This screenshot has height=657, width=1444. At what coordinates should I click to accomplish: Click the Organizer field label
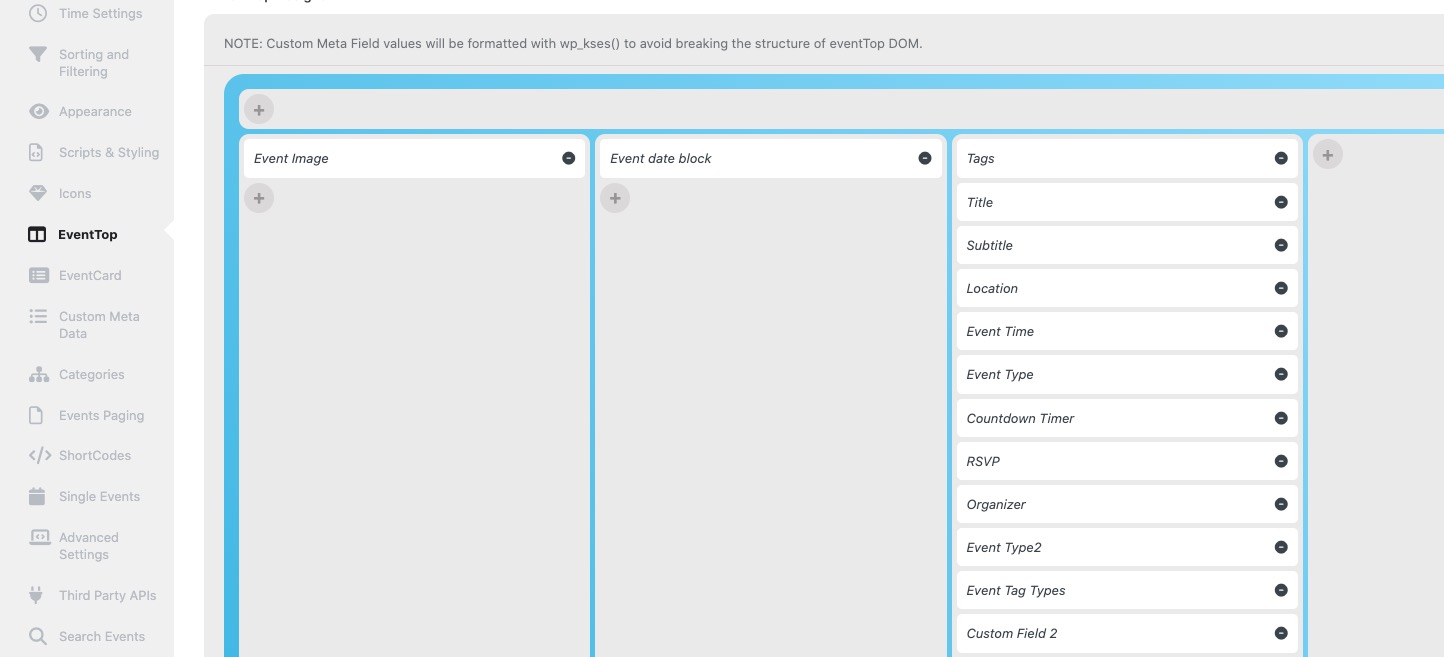996,504
